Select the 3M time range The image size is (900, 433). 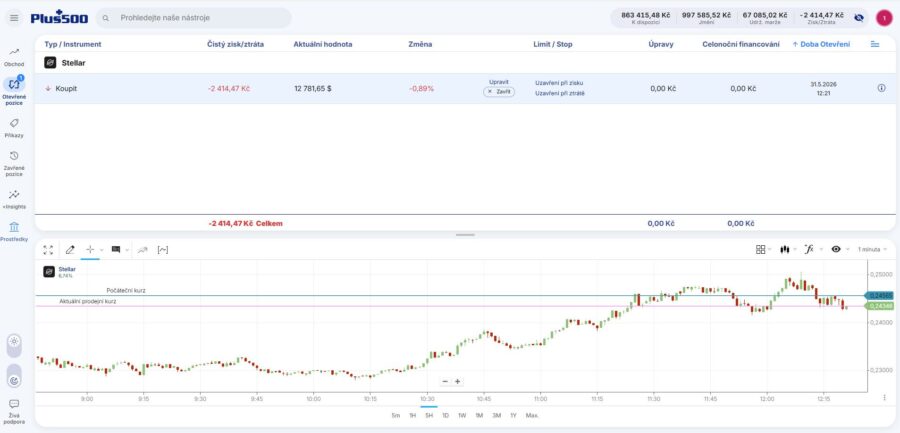496,415
